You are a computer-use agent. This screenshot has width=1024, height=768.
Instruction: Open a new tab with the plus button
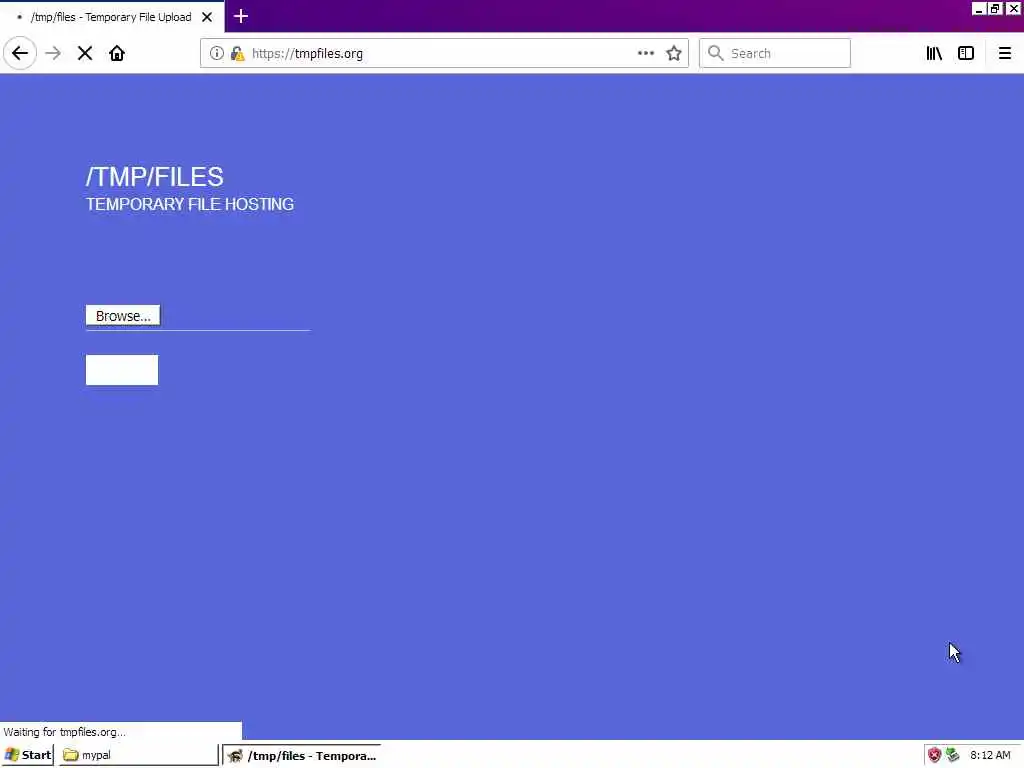(x=240, y=16)
